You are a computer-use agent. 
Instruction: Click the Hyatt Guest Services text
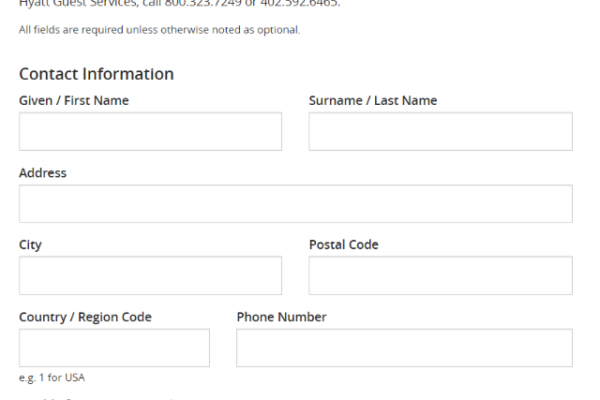pos(78,3)
